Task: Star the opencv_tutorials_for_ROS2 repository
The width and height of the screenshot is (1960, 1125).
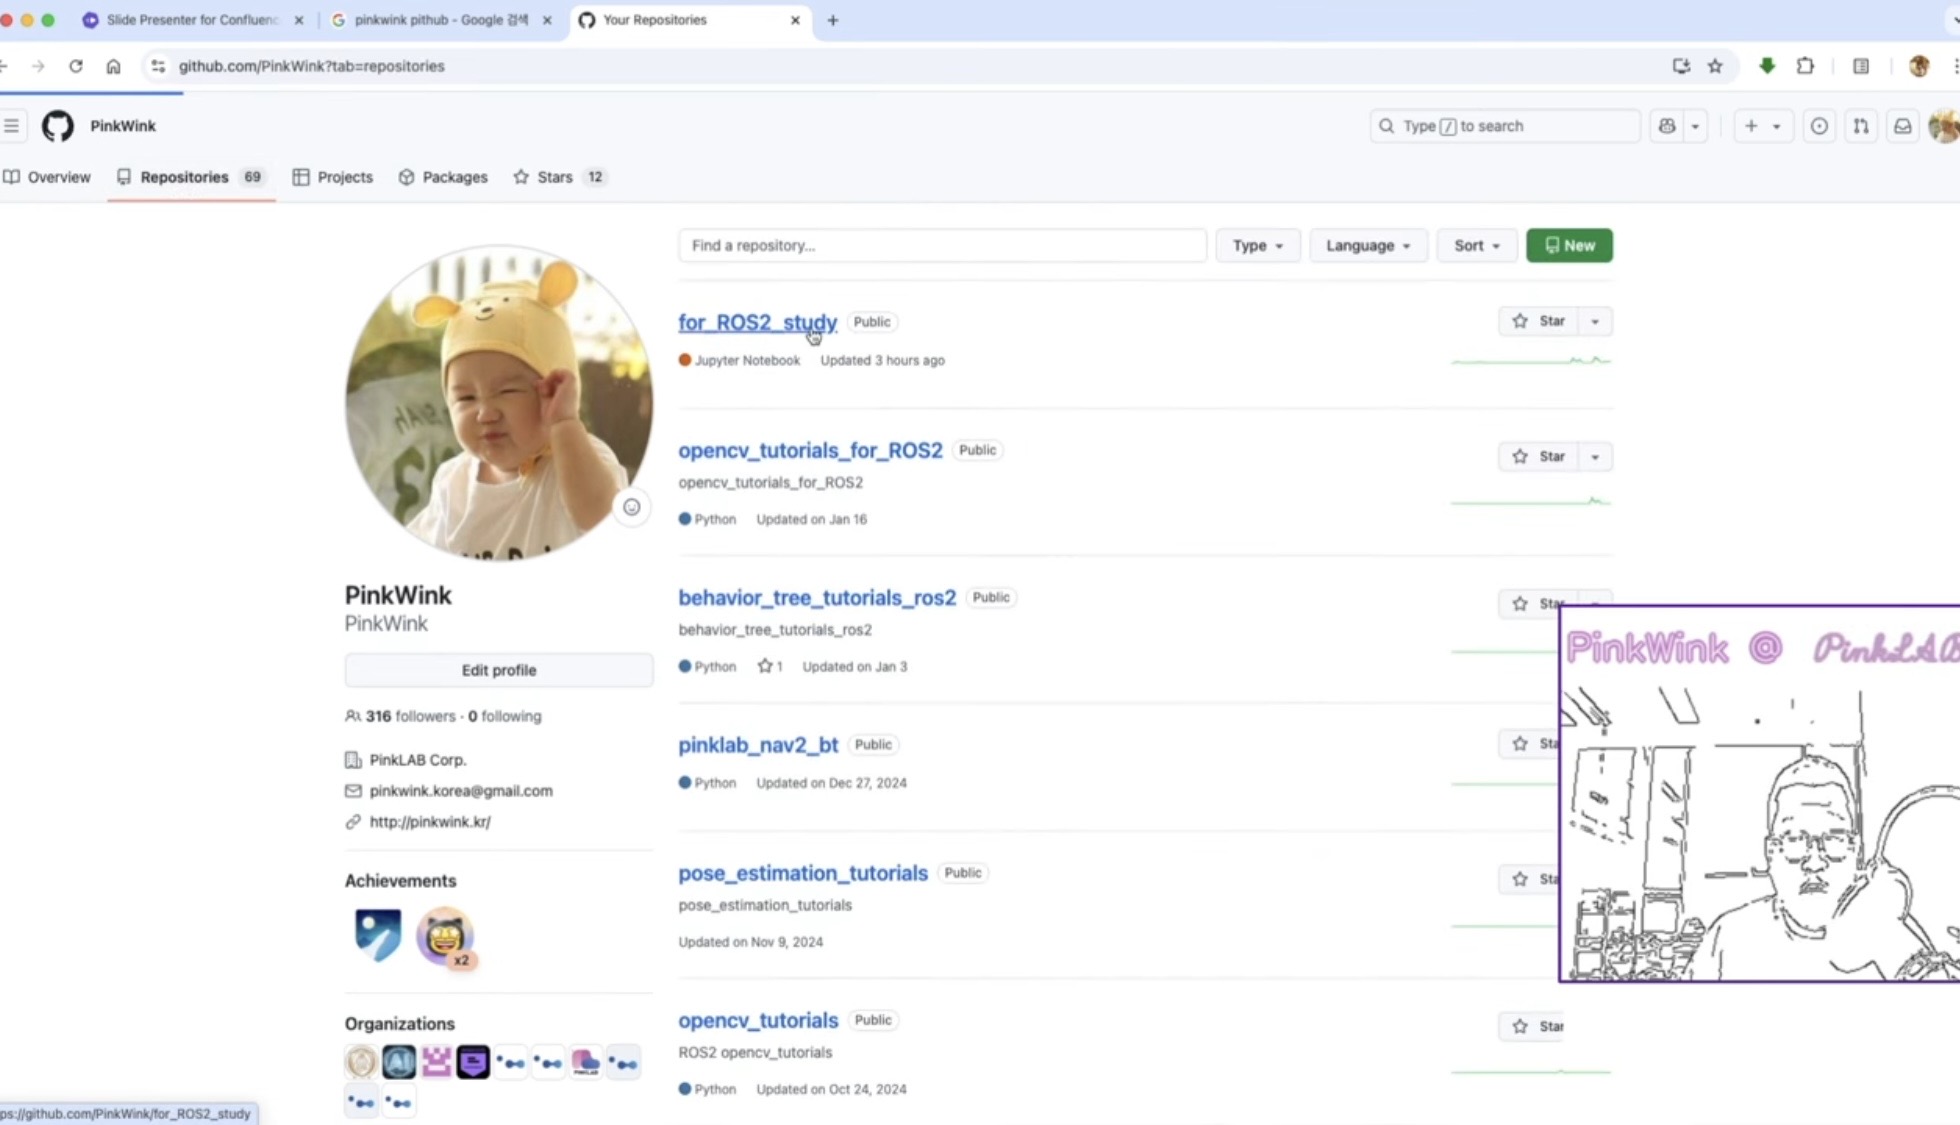Action: point(1538,456)
